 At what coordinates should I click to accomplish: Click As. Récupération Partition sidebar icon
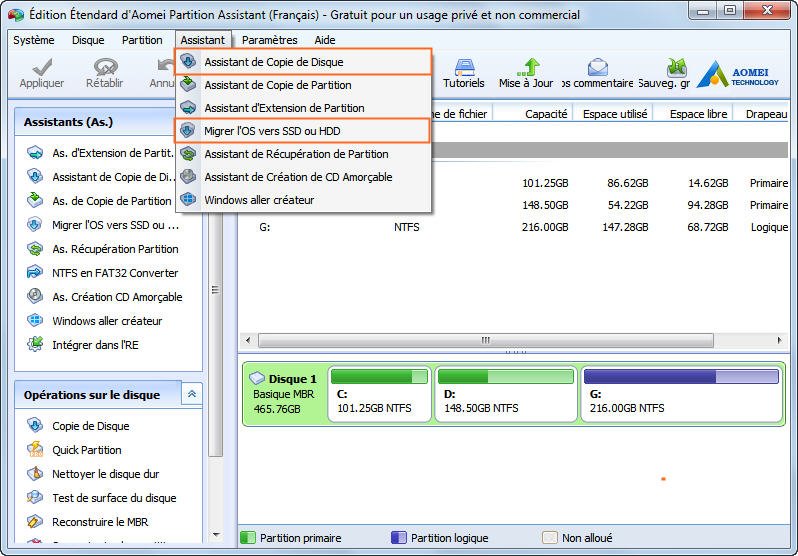pos(35,248)
